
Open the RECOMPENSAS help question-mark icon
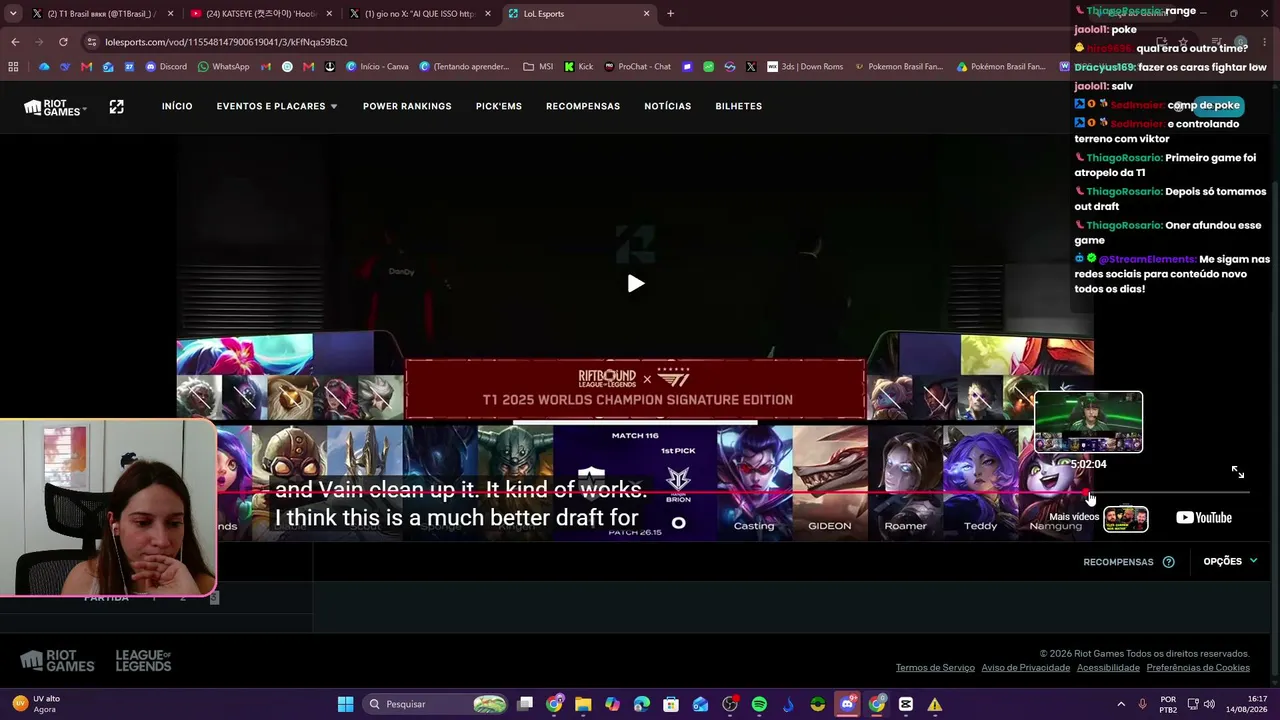1168,562
